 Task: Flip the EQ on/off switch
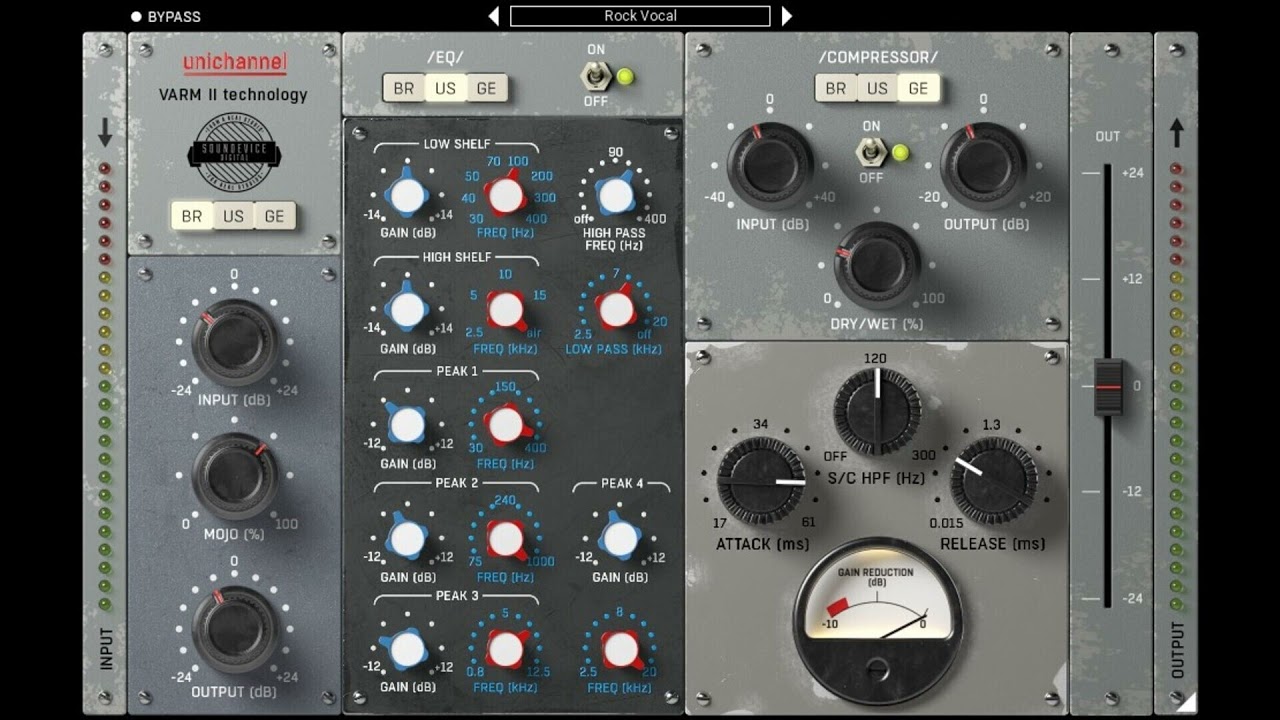pyautogui.click(x=598, y=76)
